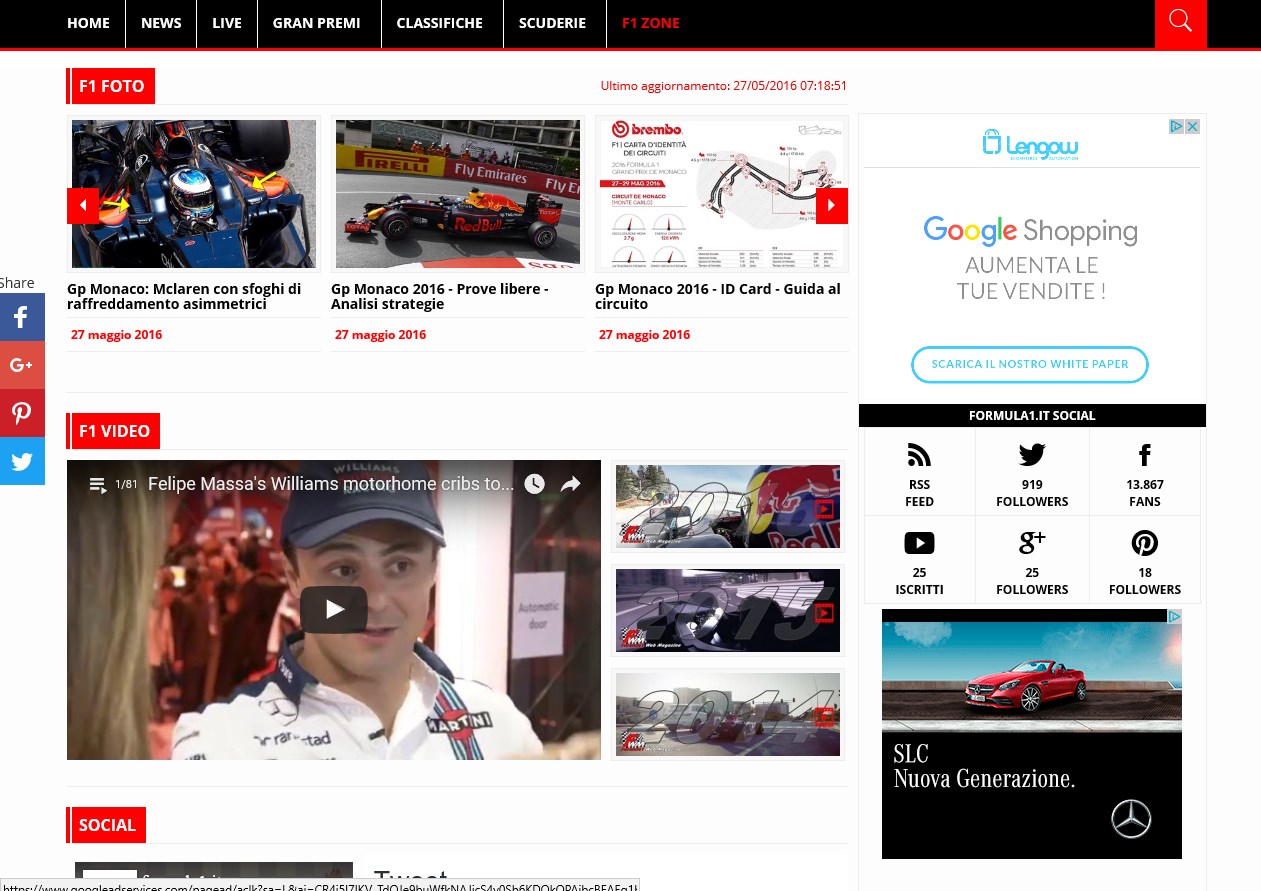Open the SCUDERIE menu item
Screen dimensions: 1261x891
coord(552,23)
